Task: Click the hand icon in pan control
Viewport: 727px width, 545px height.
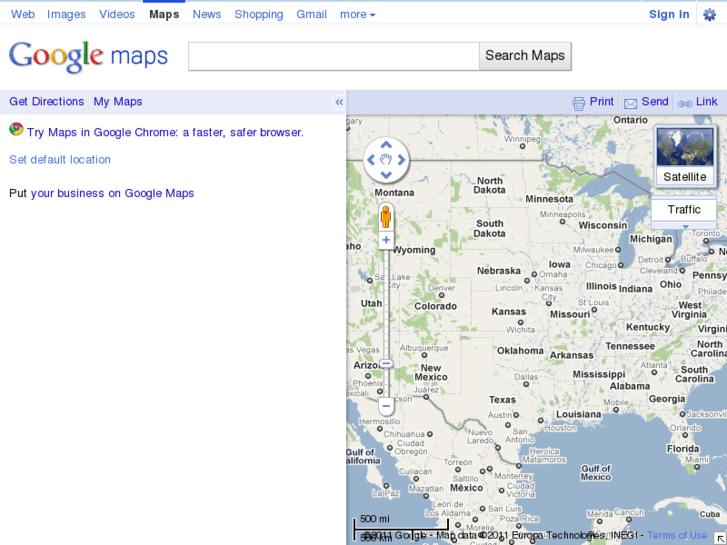Action: (x=386, y=160)
